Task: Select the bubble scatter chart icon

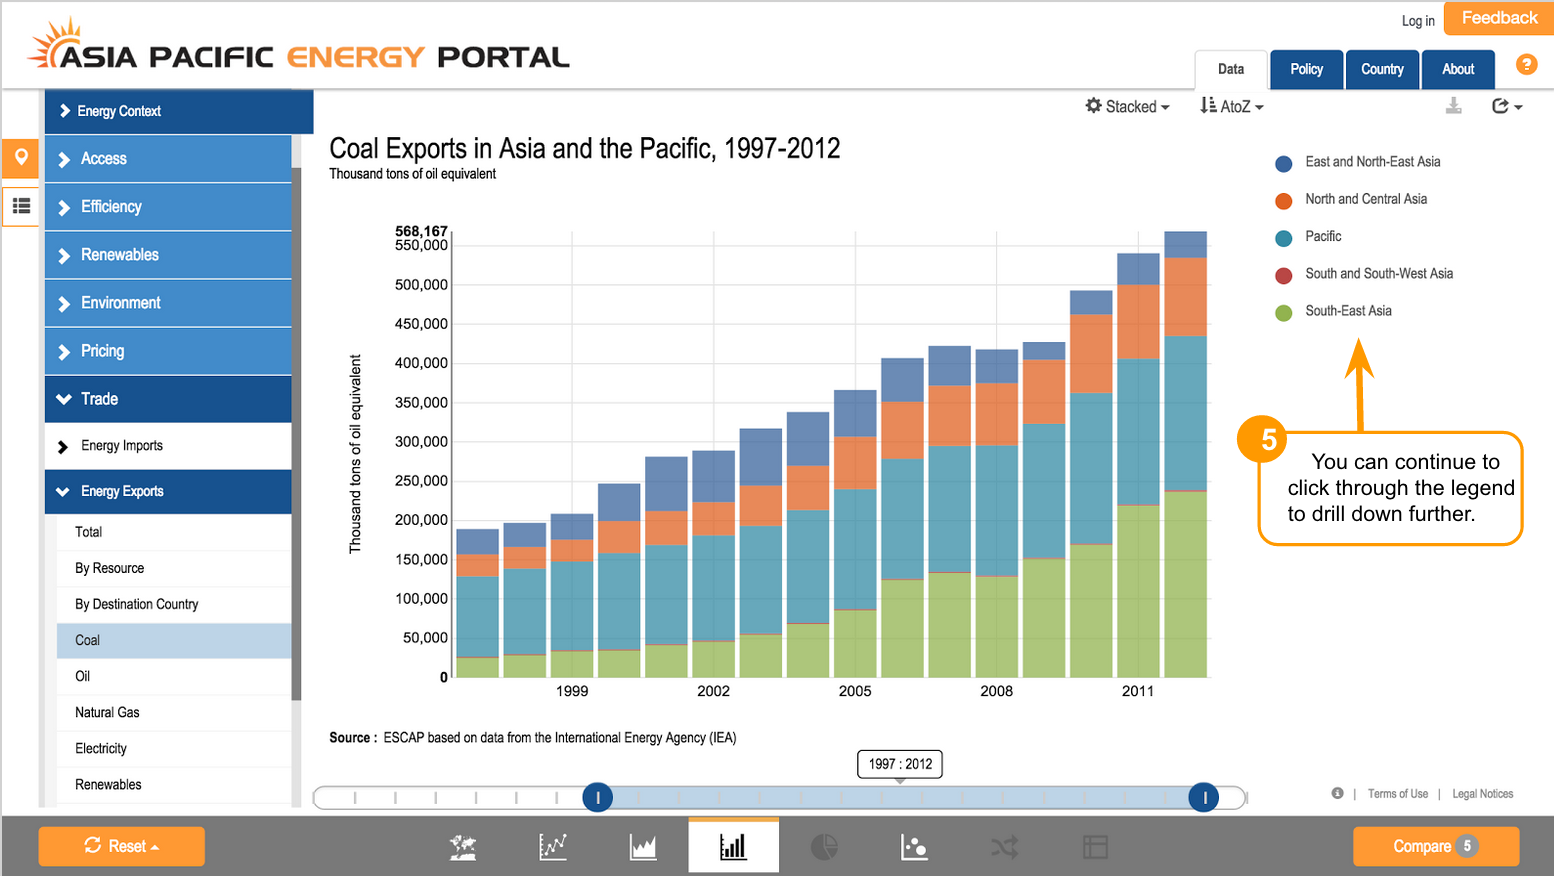Action: (914, 847)
